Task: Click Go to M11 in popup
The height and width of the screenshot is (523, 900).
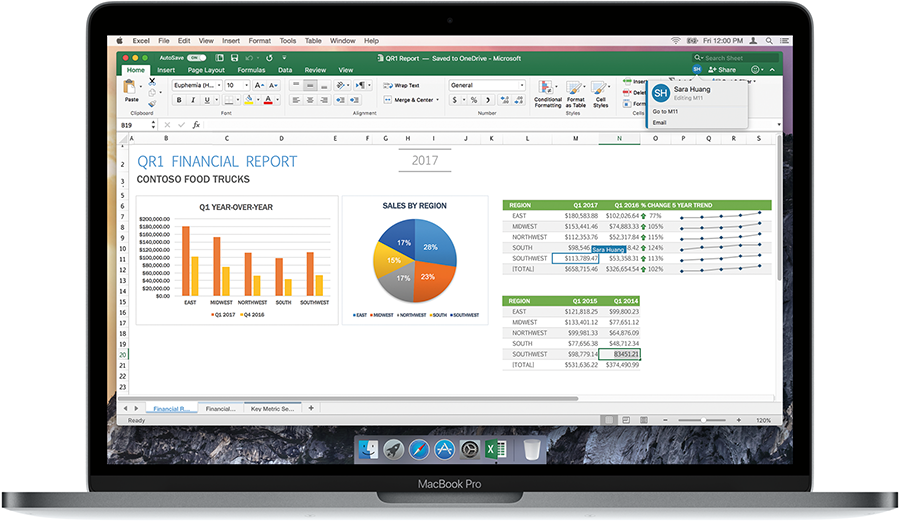Action: coord(665,111)
